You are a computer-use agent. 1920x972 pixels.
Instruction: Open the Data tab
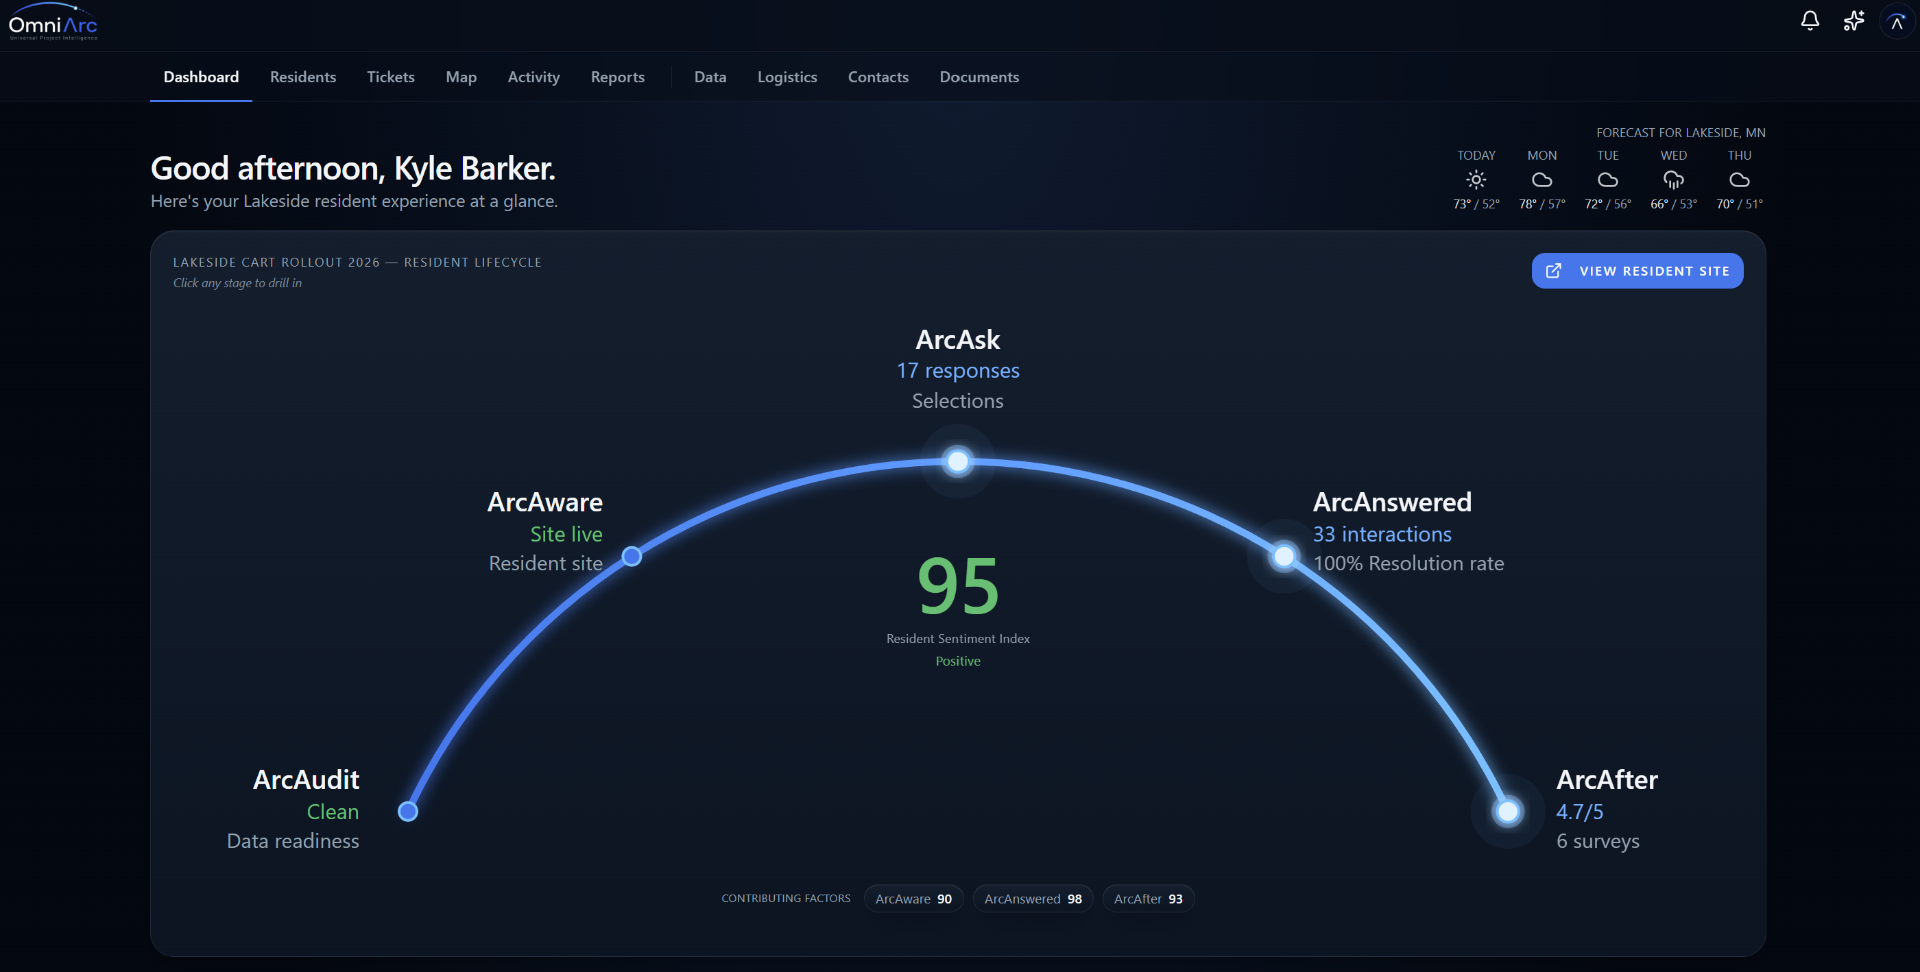pyautogui.click(x=710, y=77)
